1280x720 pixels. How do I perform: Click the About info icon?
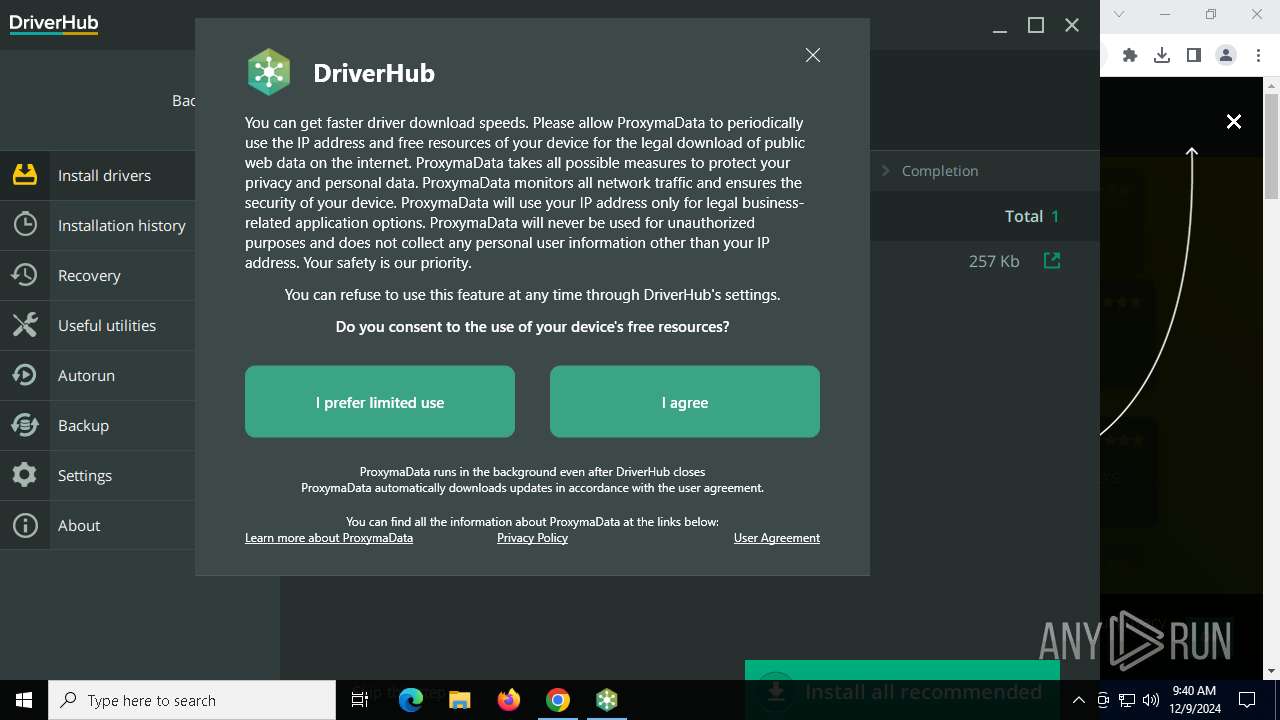pyautogui.click(x=25, y=525)
